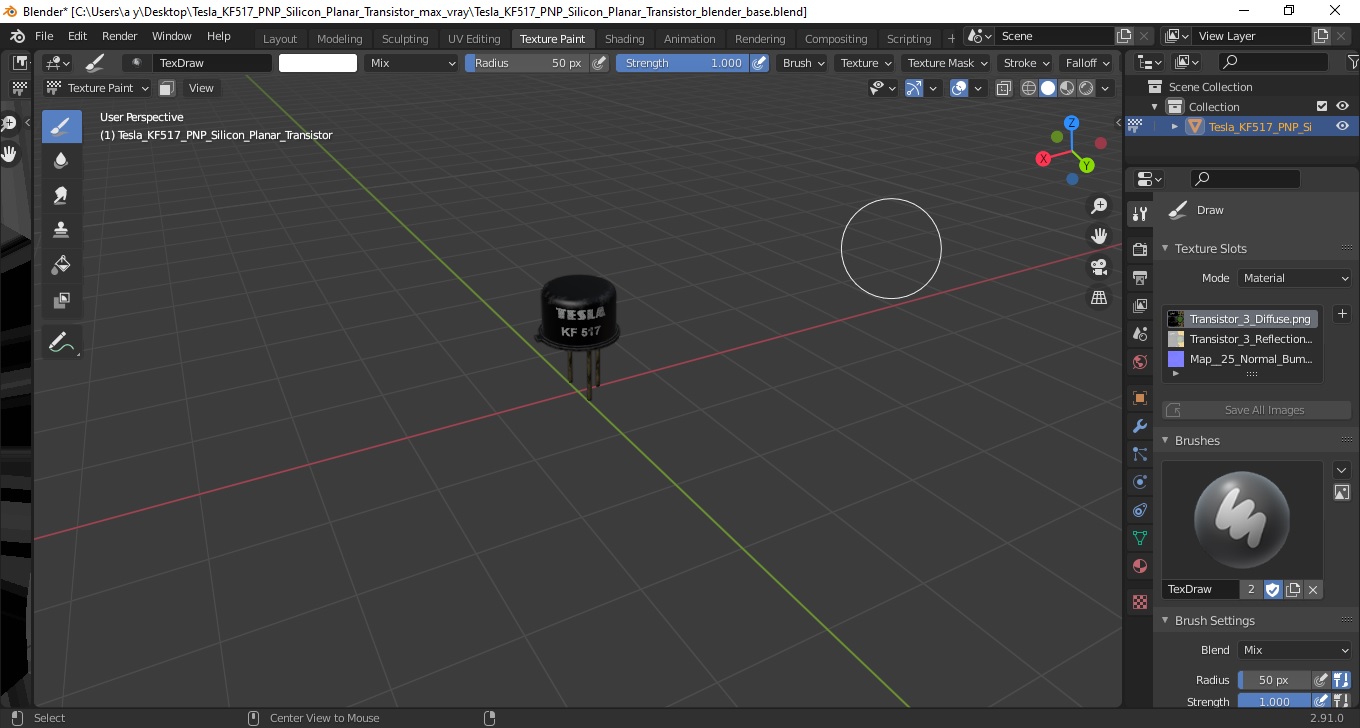Open the Falloff popover
1360x728 pixels.
pyautogui.click(x=1087, y=62)
